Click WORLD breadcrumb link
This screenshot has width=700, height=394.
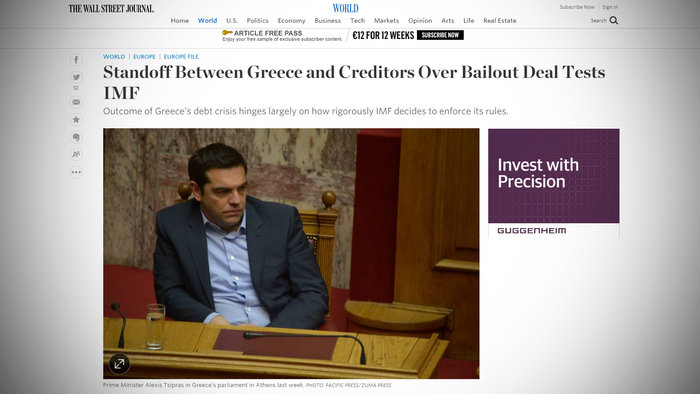(x=114, y=57)
